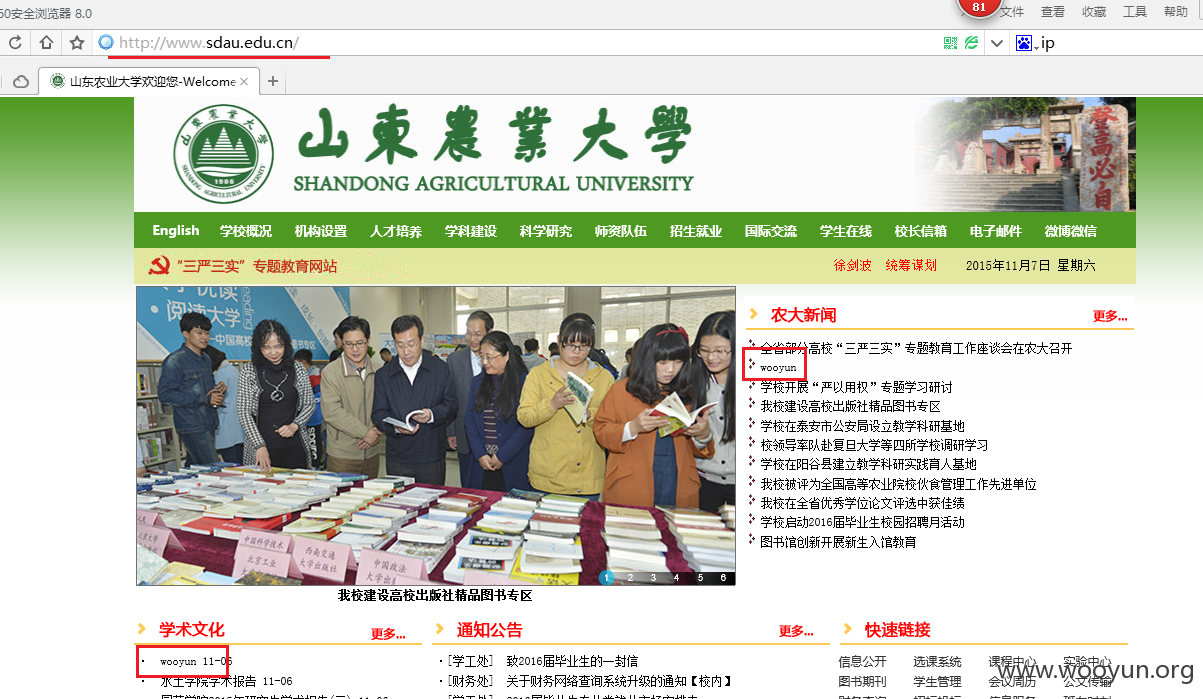Open 学校概况 in the navigation bar
The image size is (1203, 699).
246,231
